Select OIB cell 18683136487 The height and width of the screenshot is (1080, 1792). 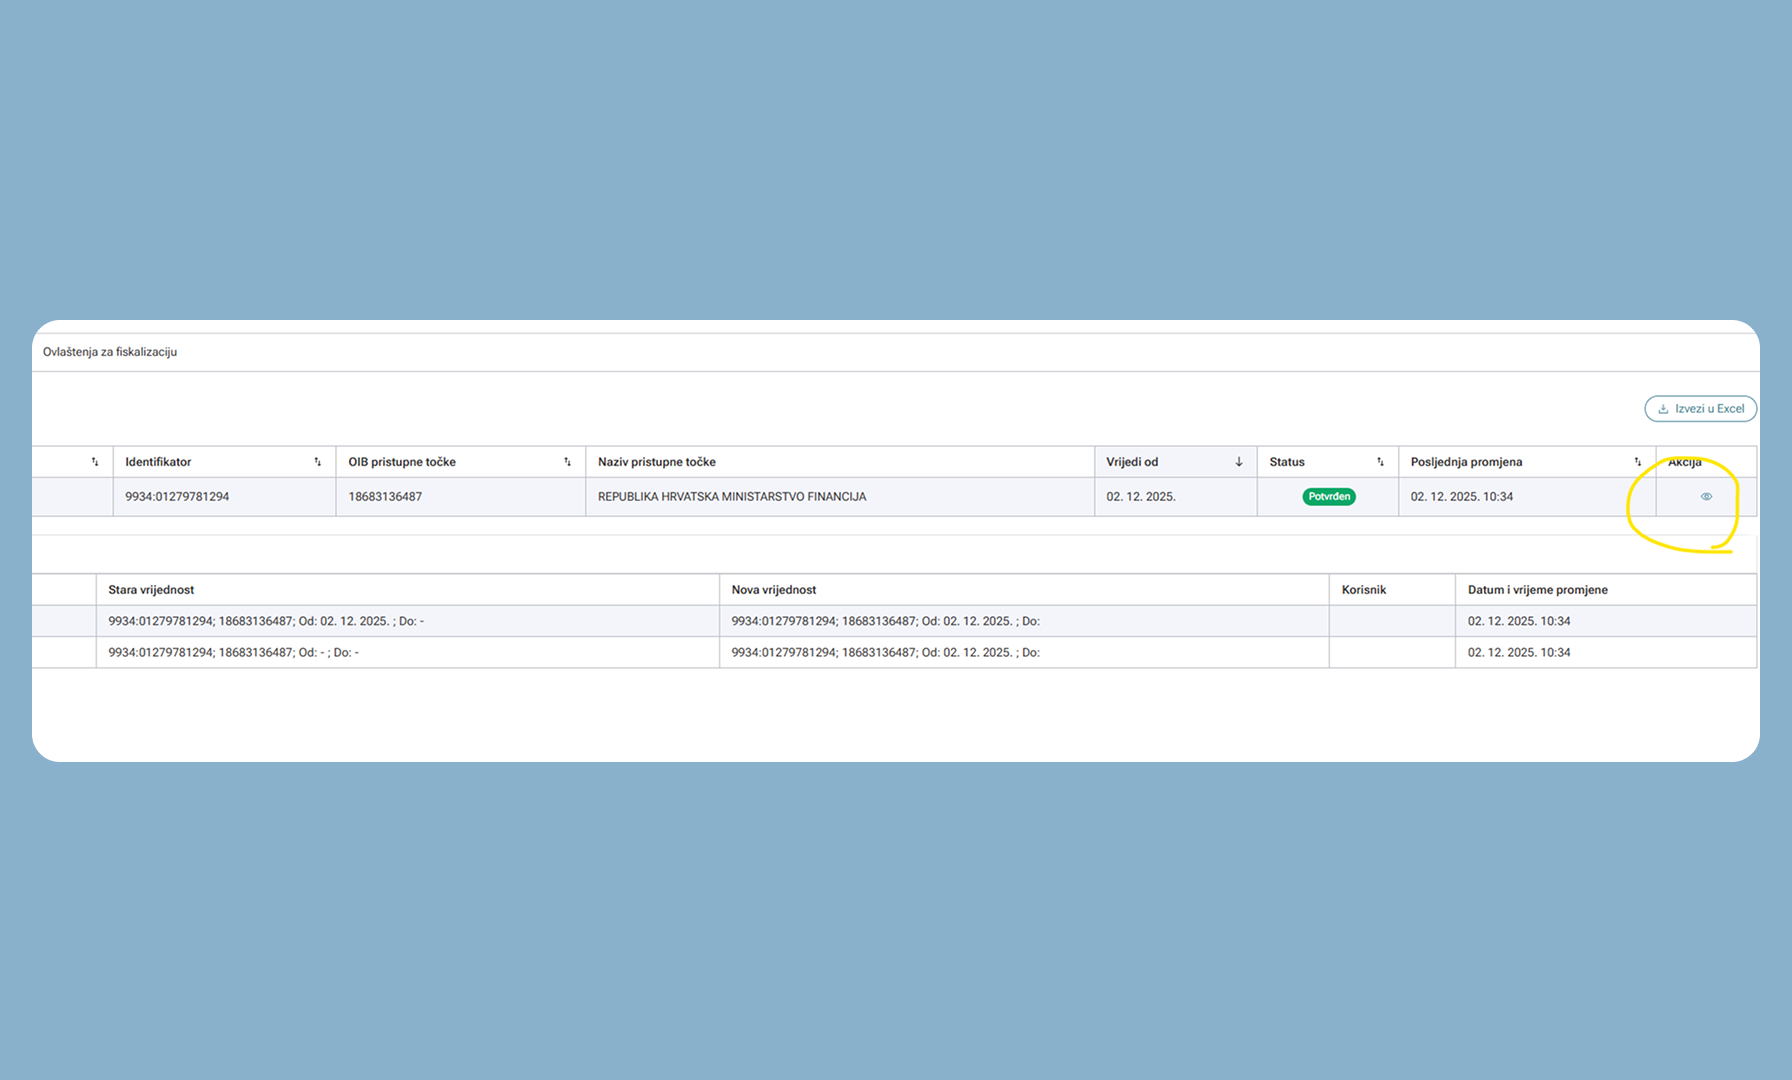click(x=385, y=497)
